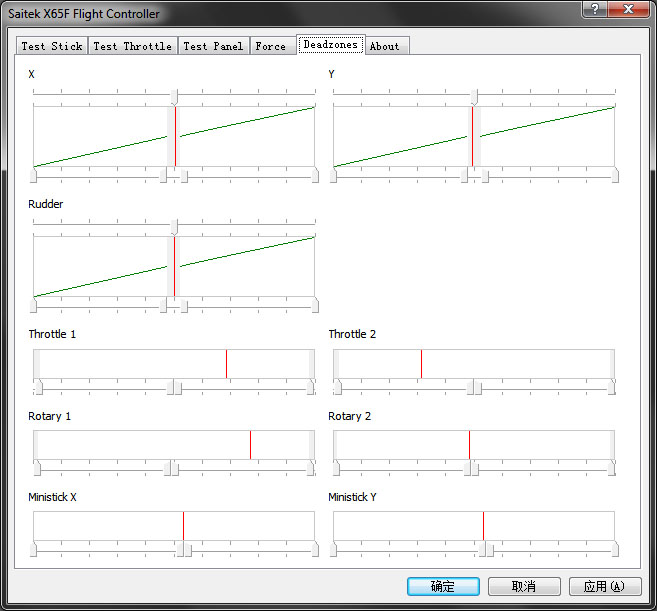Viewport: 657px width, 611px height.
Task: Click X axis bottom far-right slider thumb
Action: (315, 175)
